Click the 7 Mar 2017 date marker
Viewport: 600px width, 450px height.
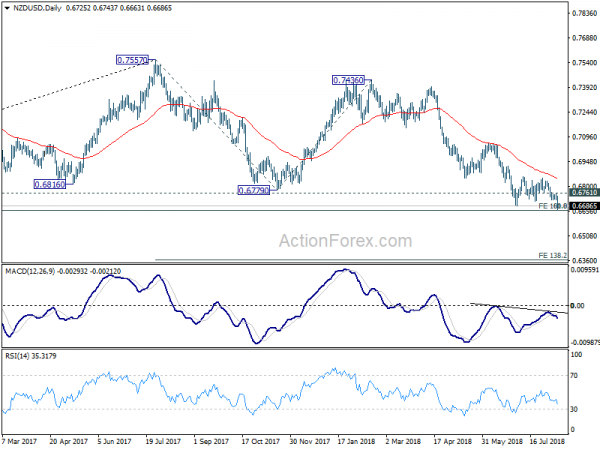(19, 441)
